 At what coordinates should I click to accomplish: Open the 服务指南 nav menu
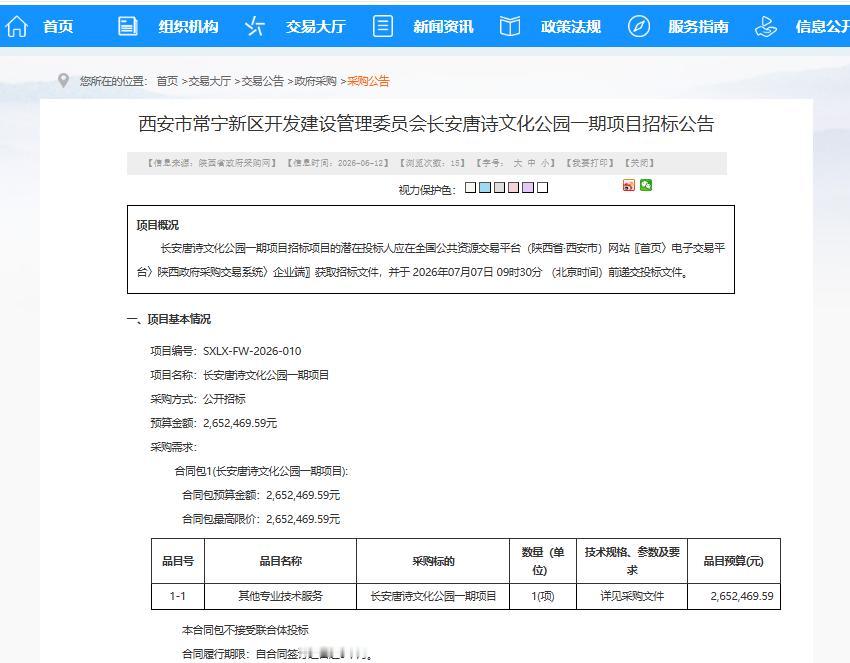(698, 26)
